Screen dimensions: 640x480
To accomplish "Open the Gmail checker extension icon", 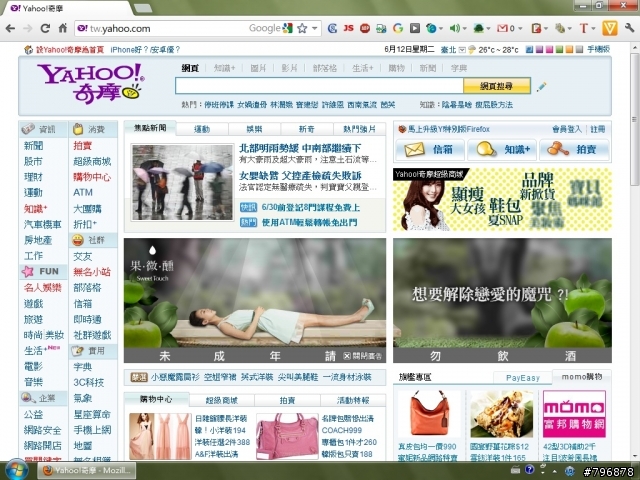I will tap(502, 28).
